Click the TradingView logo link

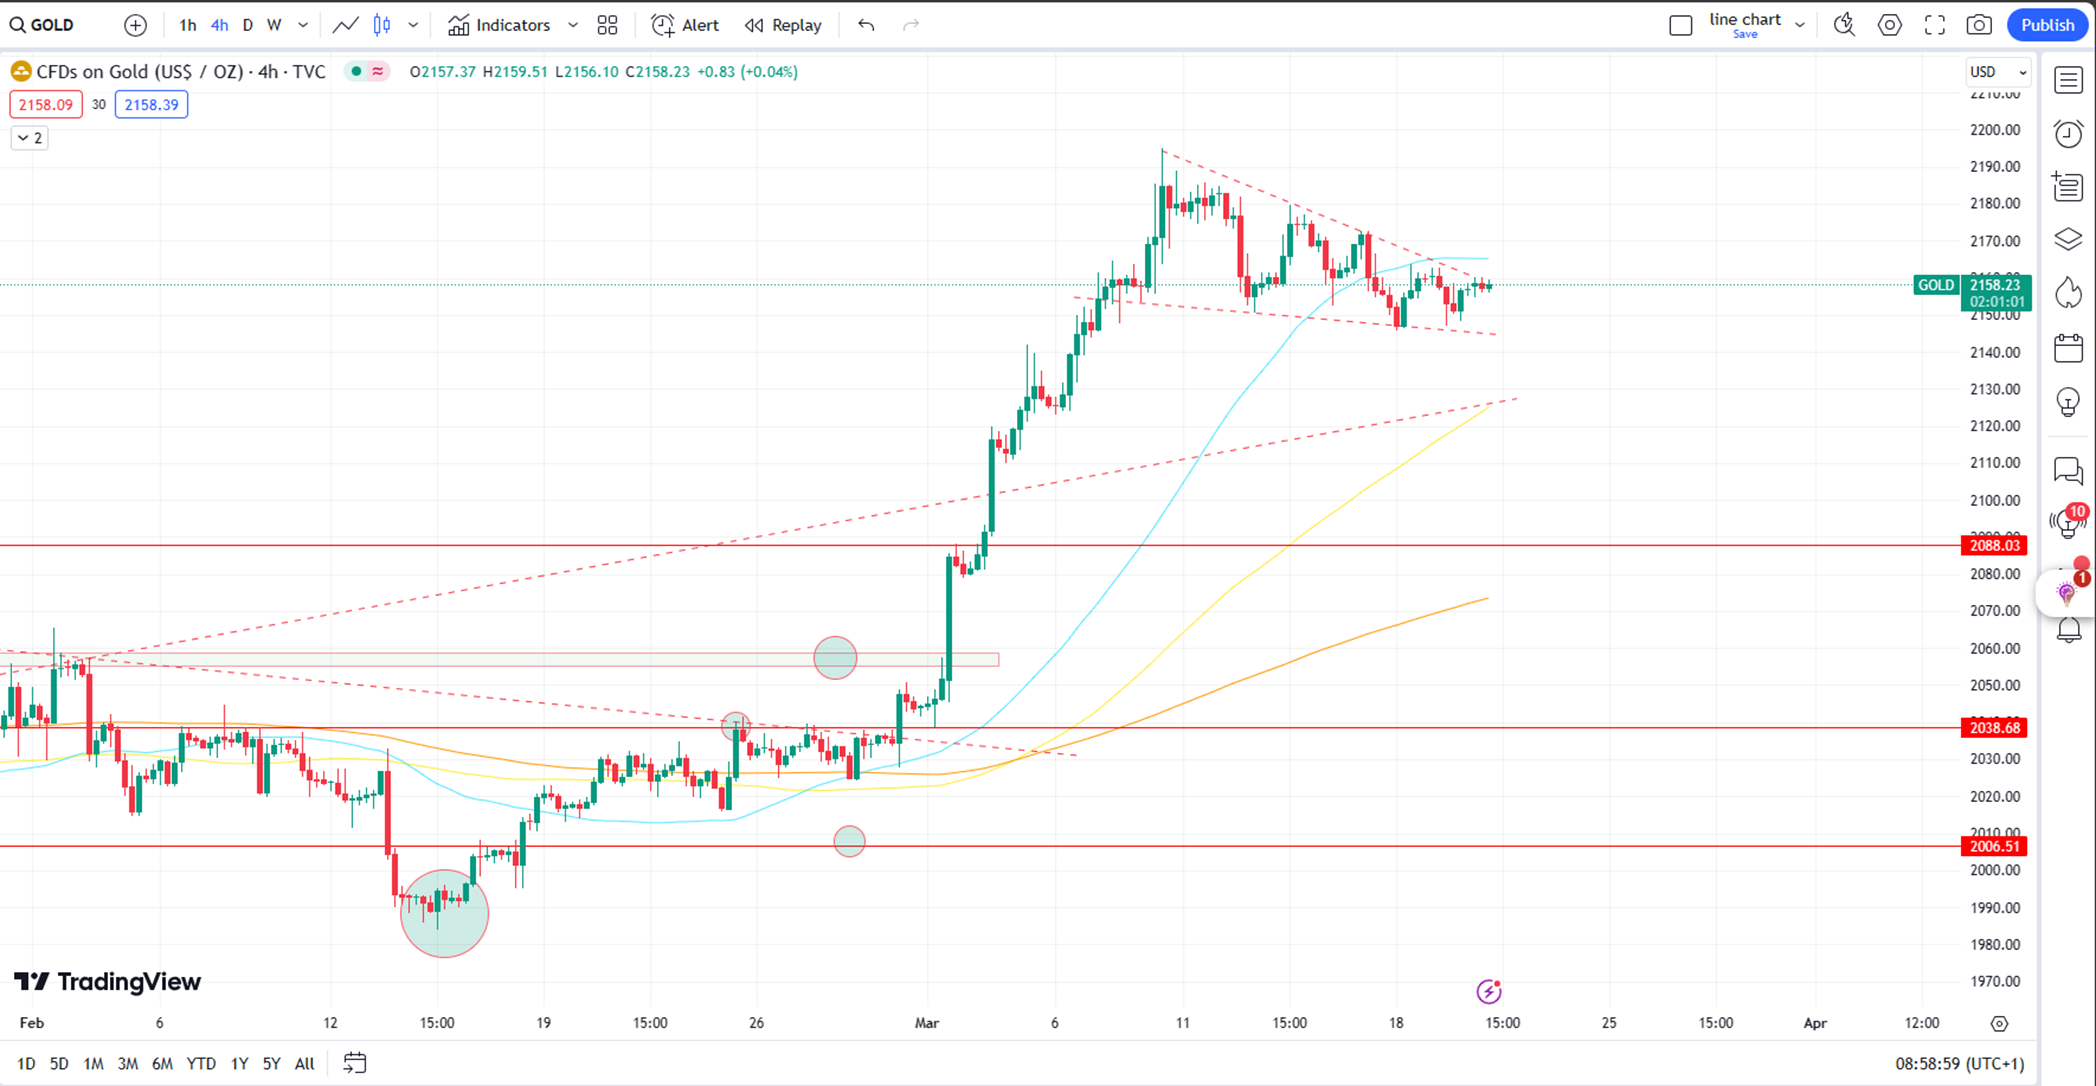pyautogui.click(x=108, y=981)
